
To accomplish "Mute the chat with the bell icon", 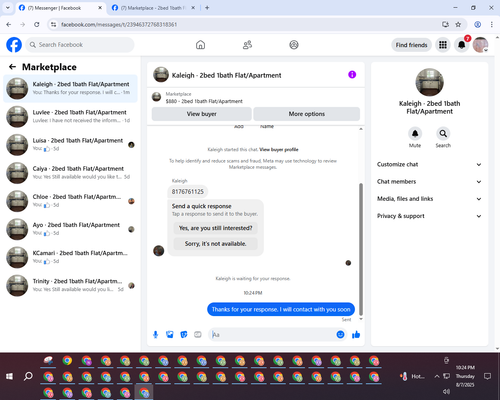I will [x=415, y=134].
